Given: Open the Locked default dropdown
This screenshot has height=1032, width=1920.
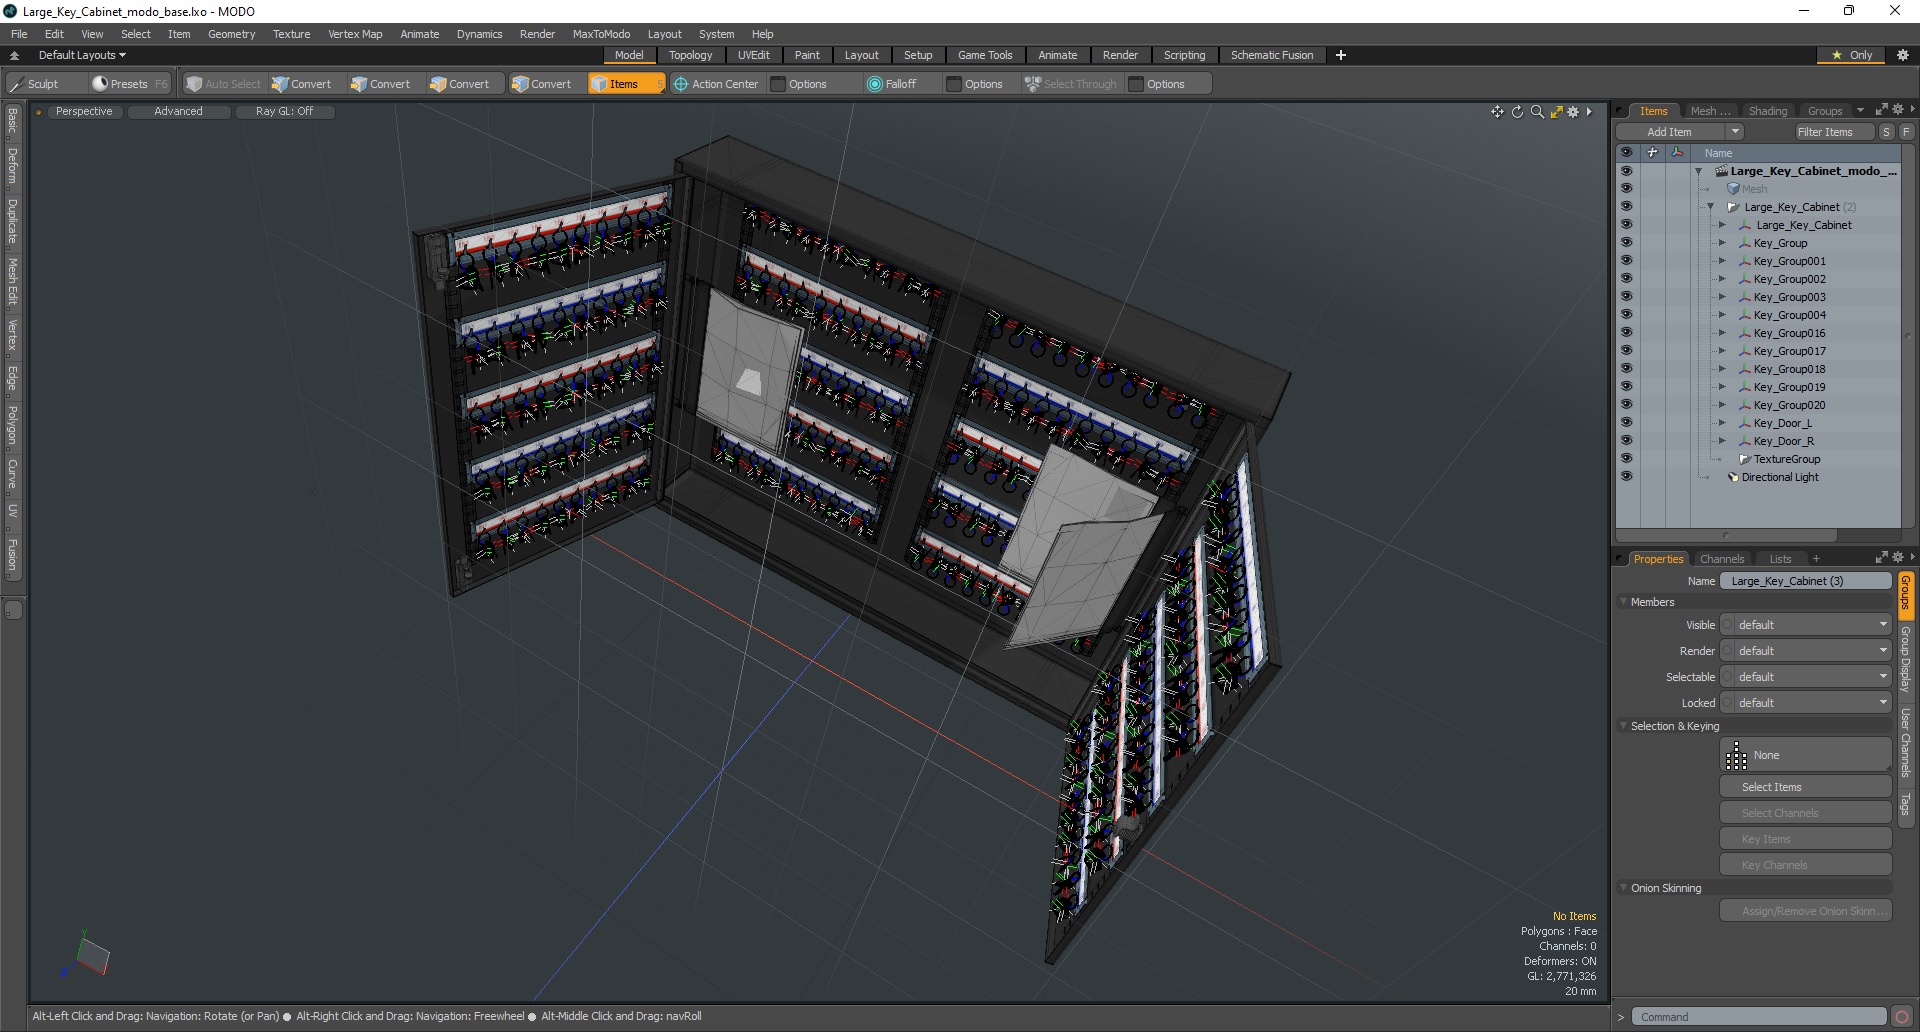Looking at the screenshot, I should pyautogui.click(x=1806, y=703).
